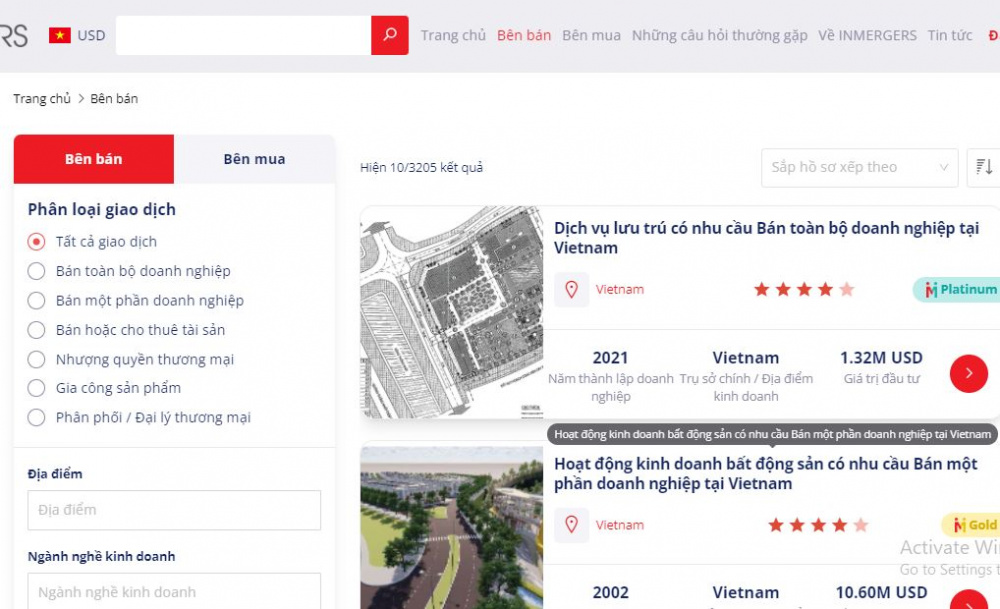Open Tin tức menu item
The height and width of the screenshot is (609, 1000).
pyautogui.click(x=950, y=36)
